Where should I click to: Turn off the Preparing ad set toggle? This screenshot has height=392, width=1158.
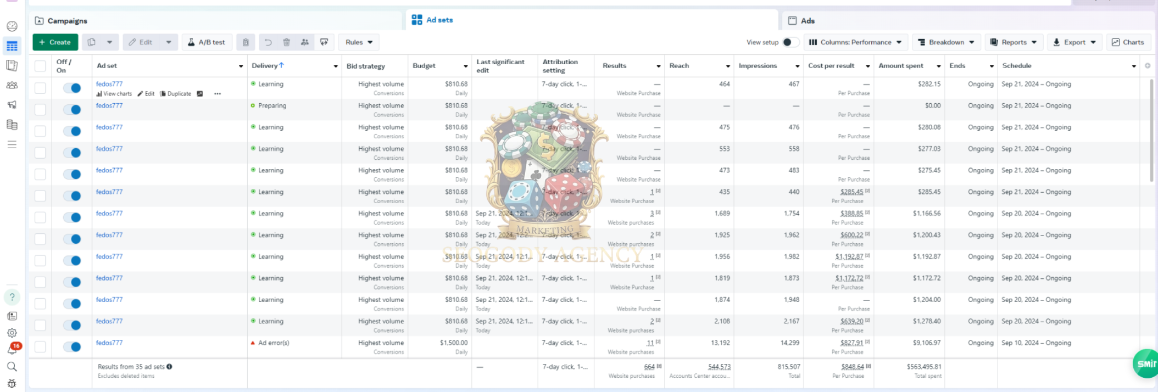click(x=72, y=109)
